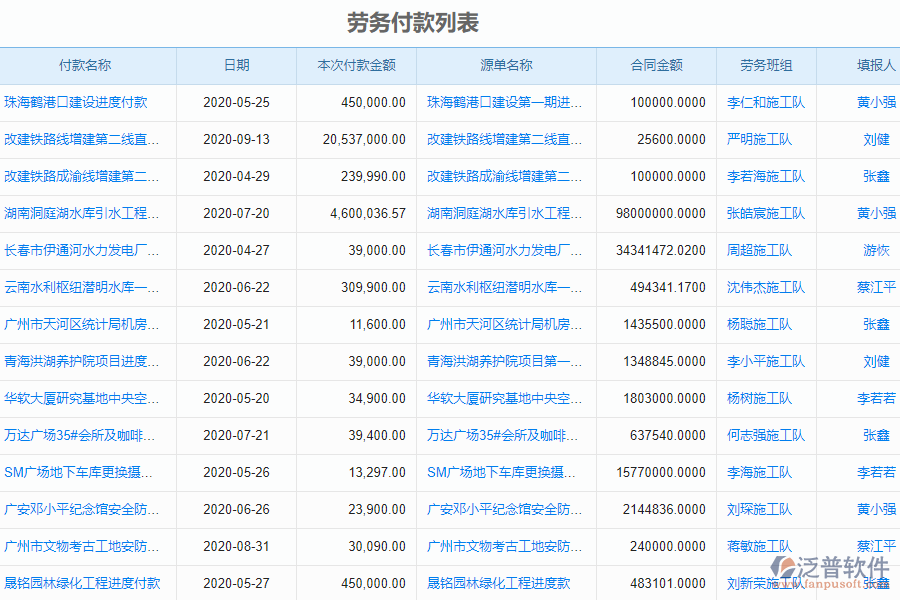
Task: Open labor team 周超施工队
Action: point(759,250)
